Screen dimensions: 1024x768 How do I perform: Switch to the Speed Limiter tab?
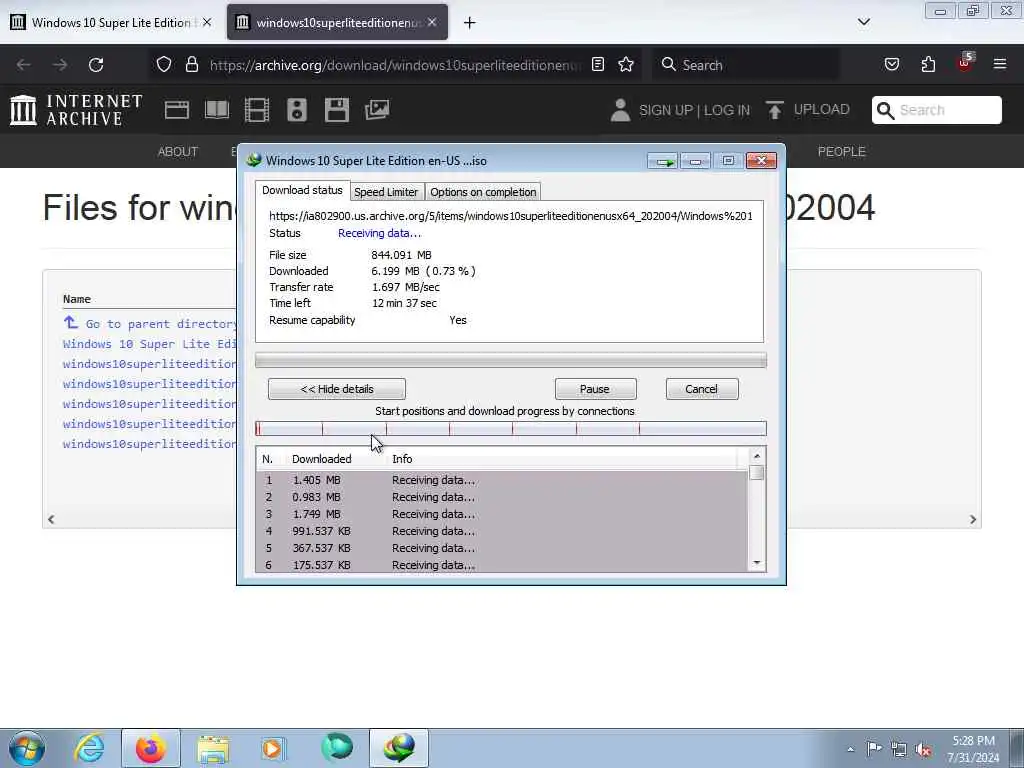(386, 192)
